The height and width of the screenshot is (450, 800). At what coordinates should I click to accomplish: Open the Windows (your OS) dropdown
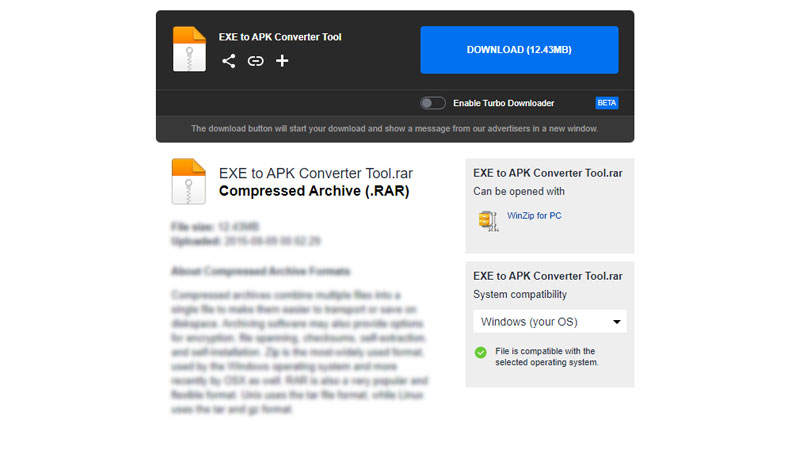tap(549, 322)
